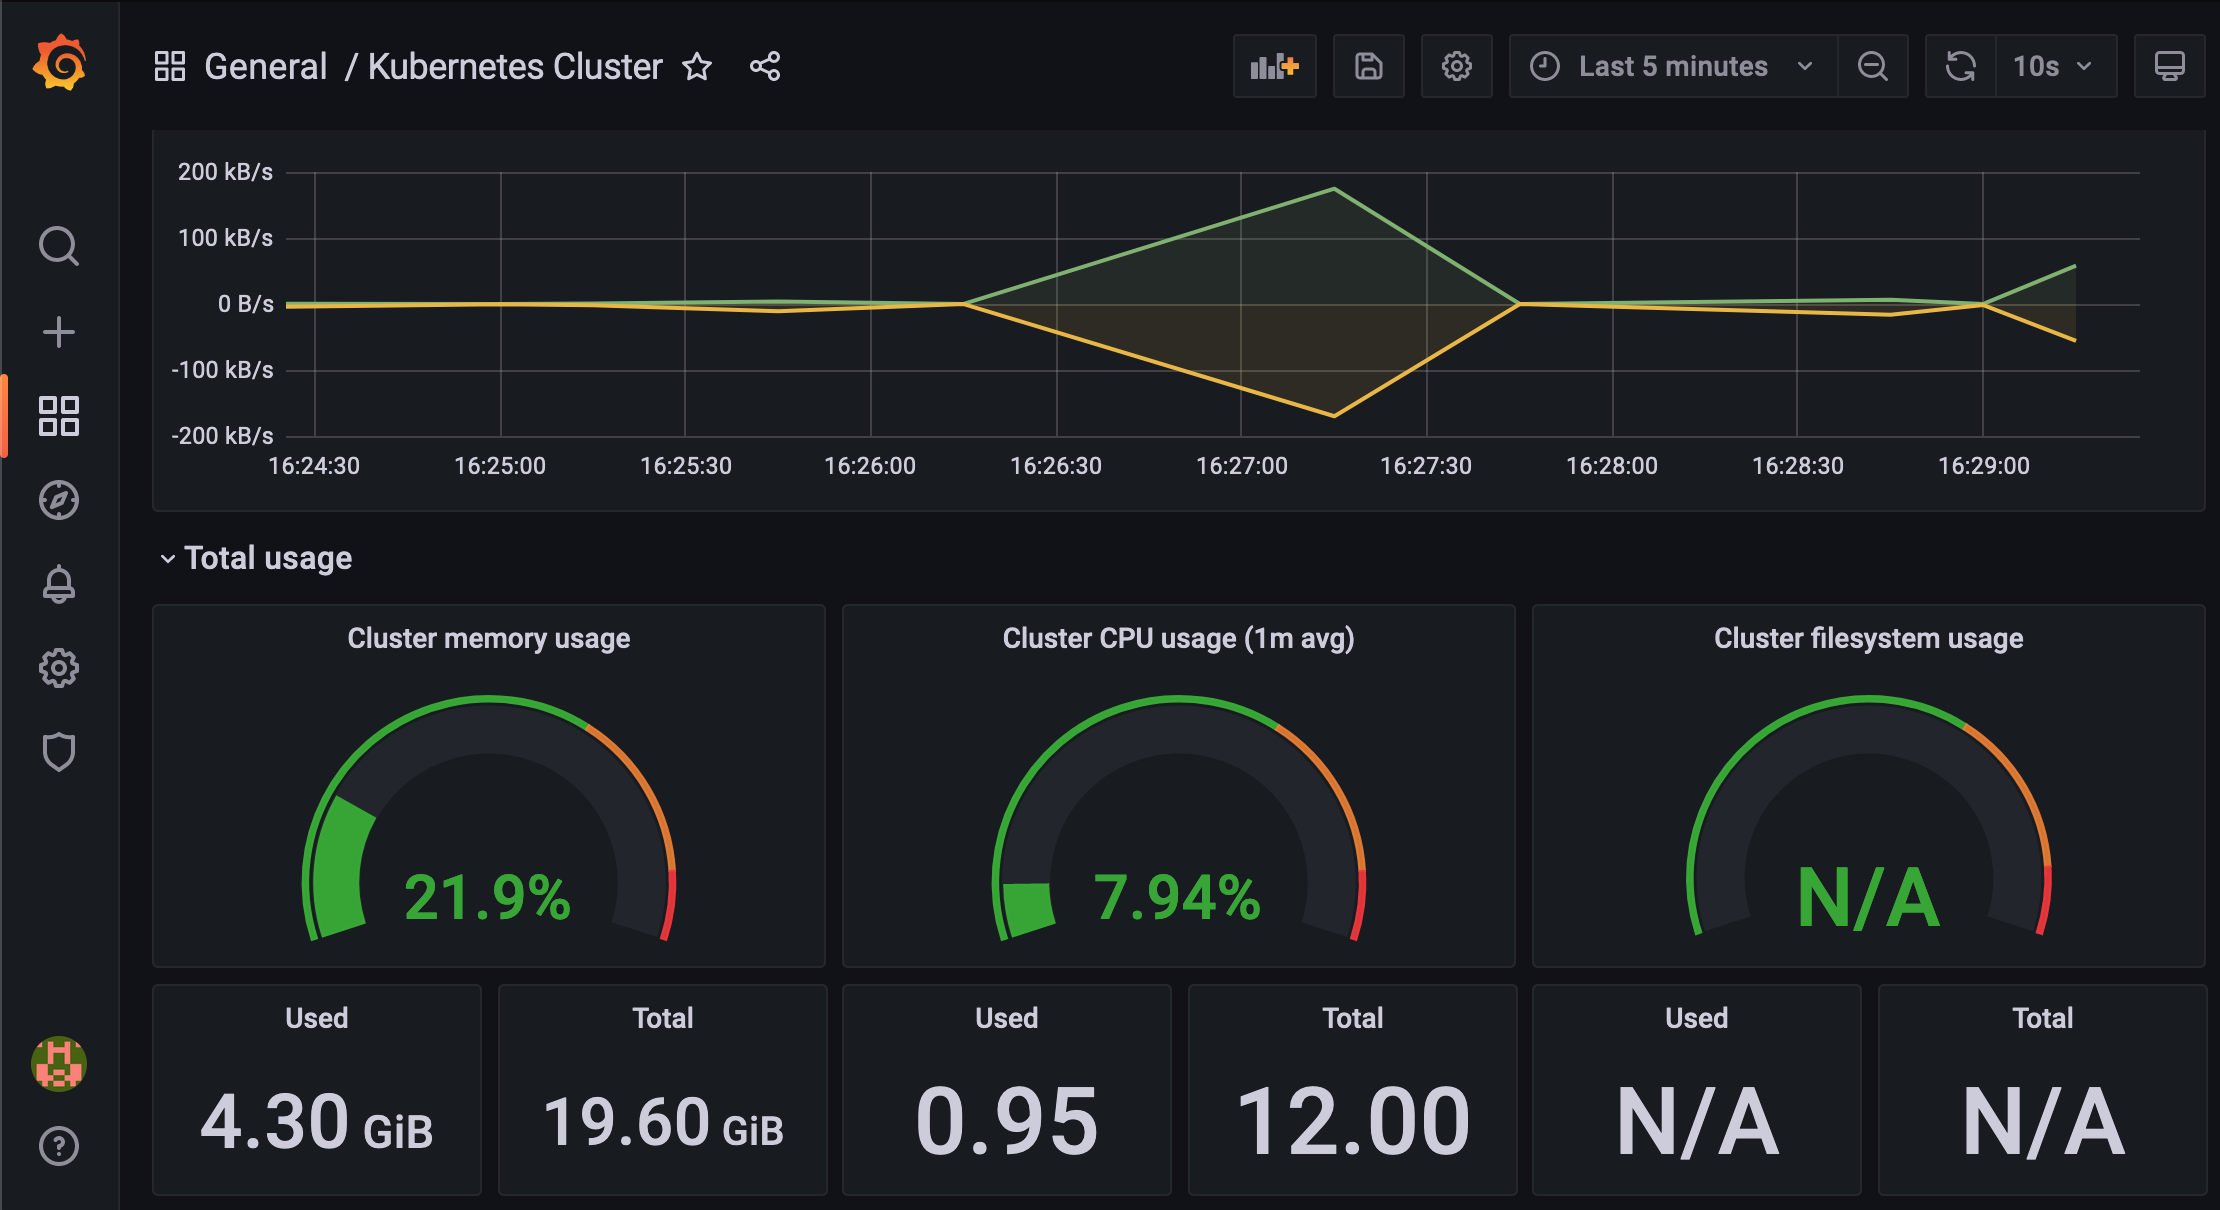Click the Shield/Server Admin icon

[x=60, y=753]
